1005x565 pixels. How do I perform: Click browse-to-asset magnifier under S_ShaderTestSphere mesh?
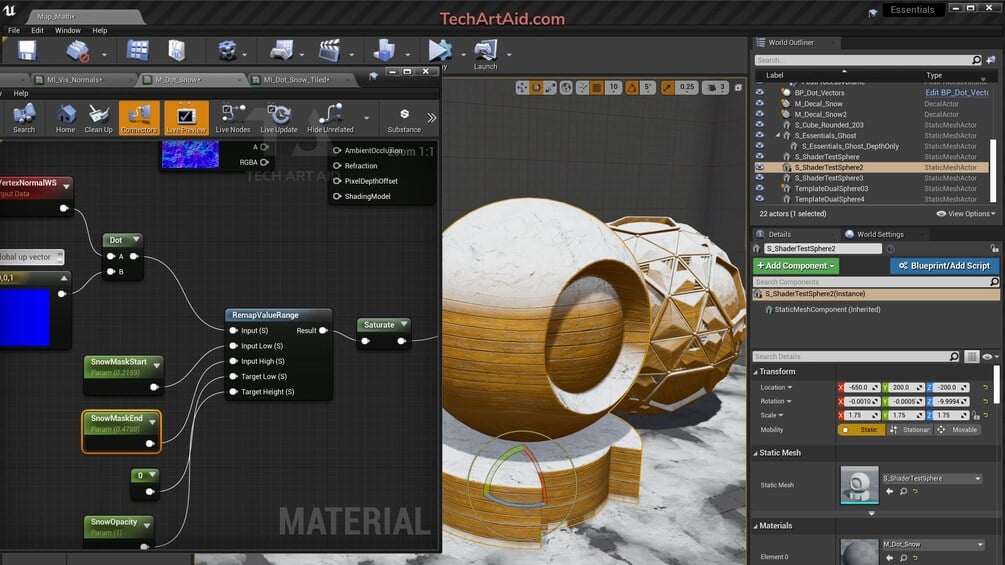coord(903,491)
